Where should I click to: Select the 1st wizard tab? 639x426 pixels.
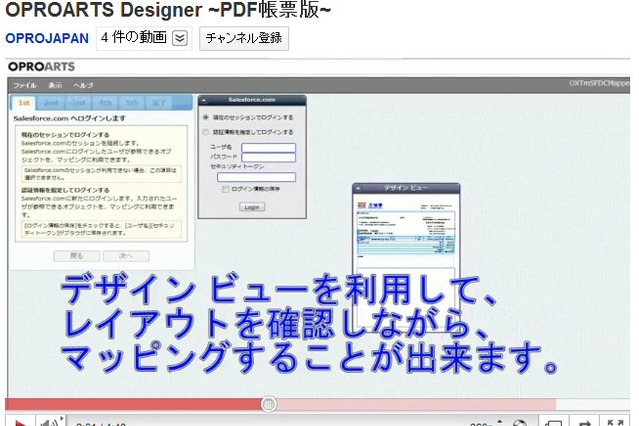pos(24,103)
